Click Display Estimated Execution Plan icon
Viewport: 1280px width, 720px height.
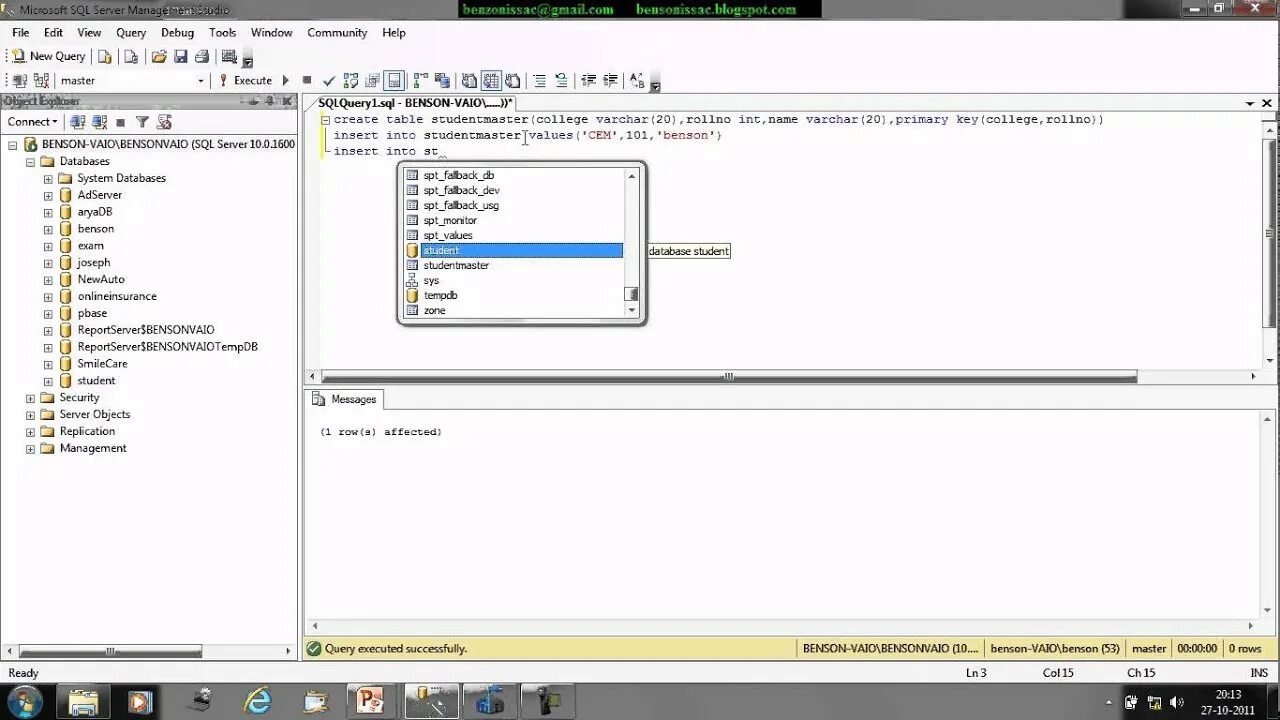[351, 80]
